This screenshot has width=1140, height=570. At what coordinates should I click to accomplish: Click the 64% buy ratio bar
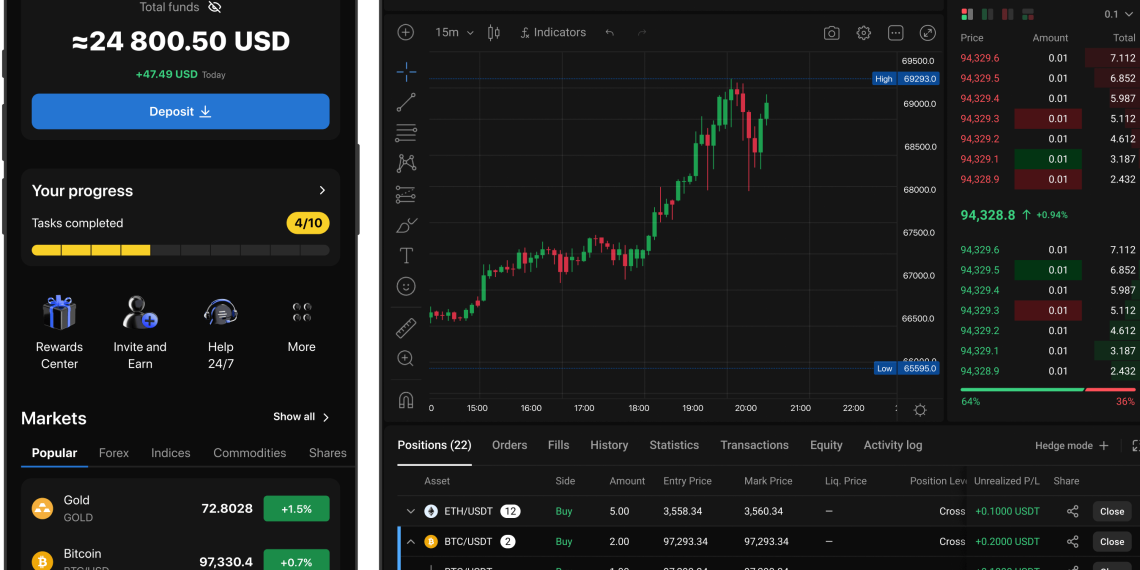coord(1021,390)
